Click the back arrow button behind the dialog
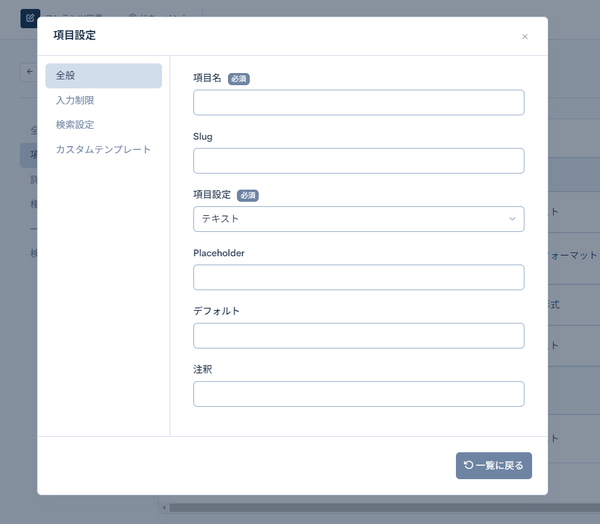This screenshot has width=600, height=524. click(29, 72)
